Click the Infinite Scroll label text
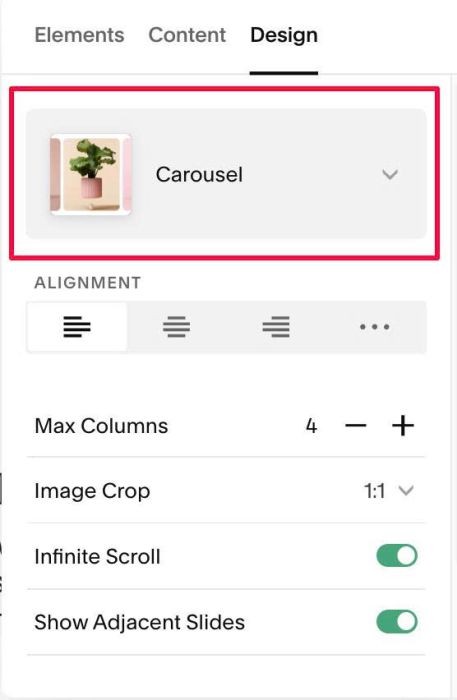This screenshot has width=457, height=700. coord(97,557)
